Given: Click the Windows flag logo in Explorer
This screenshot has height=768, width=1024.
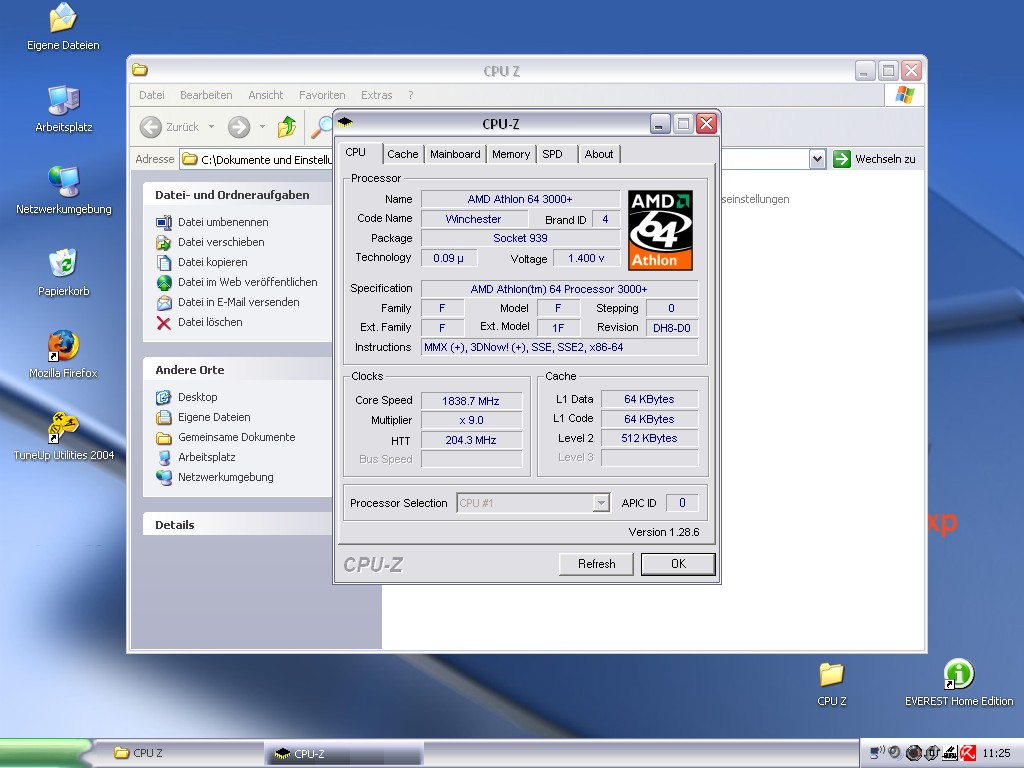Looking at the screenshot, I should point(904,95).
